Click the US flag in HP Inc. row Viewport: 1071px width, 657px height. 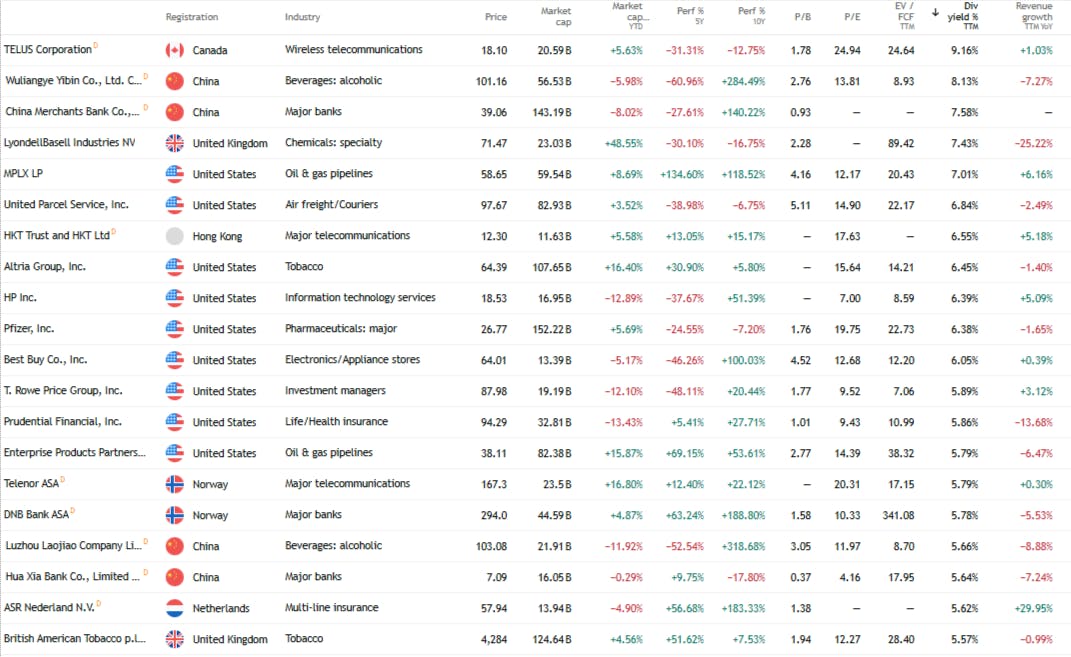click(175, 298)
